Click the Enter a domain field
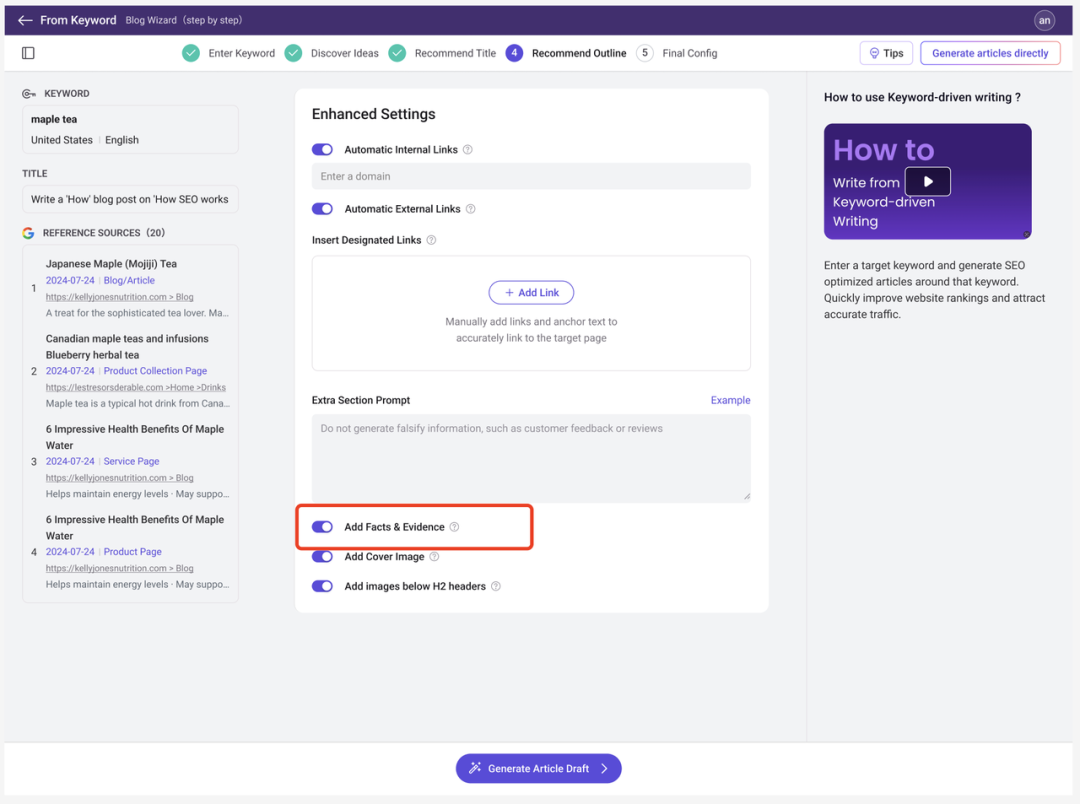The width and height of the screenshot is (1080, 804). [531, 176]
